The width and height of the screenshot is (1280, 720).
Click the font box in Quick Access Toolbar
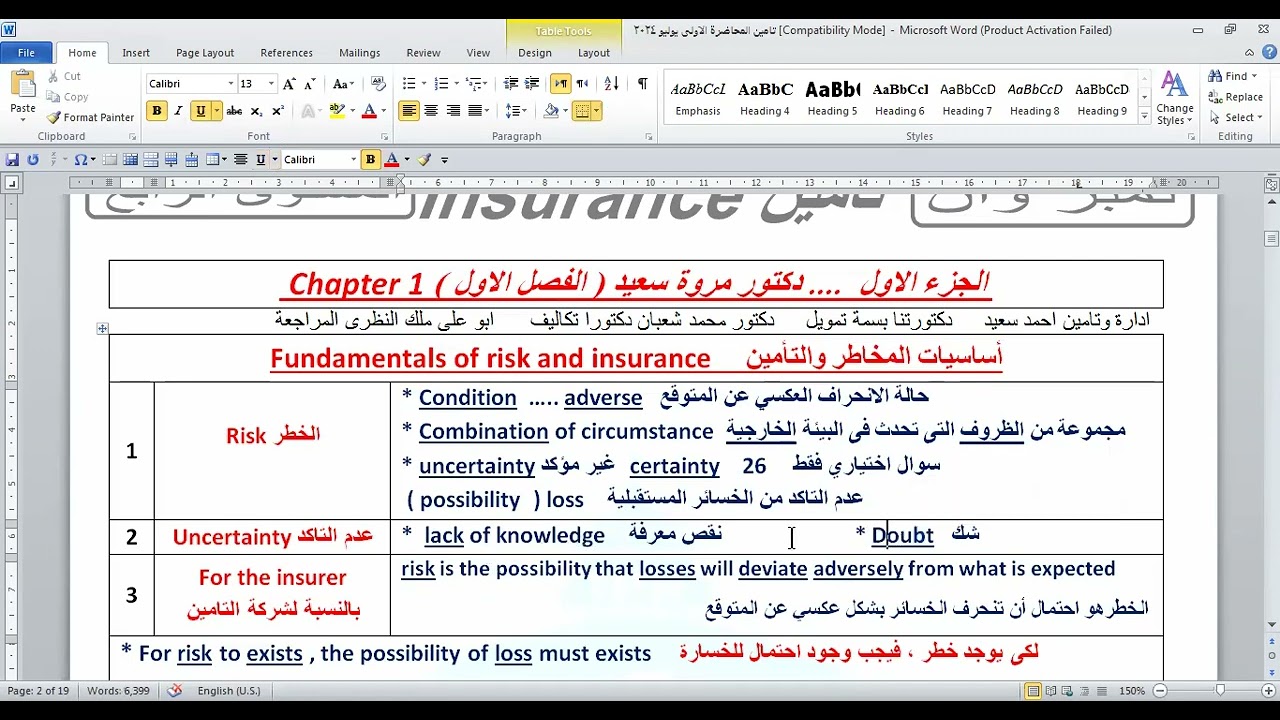point(320,160)
